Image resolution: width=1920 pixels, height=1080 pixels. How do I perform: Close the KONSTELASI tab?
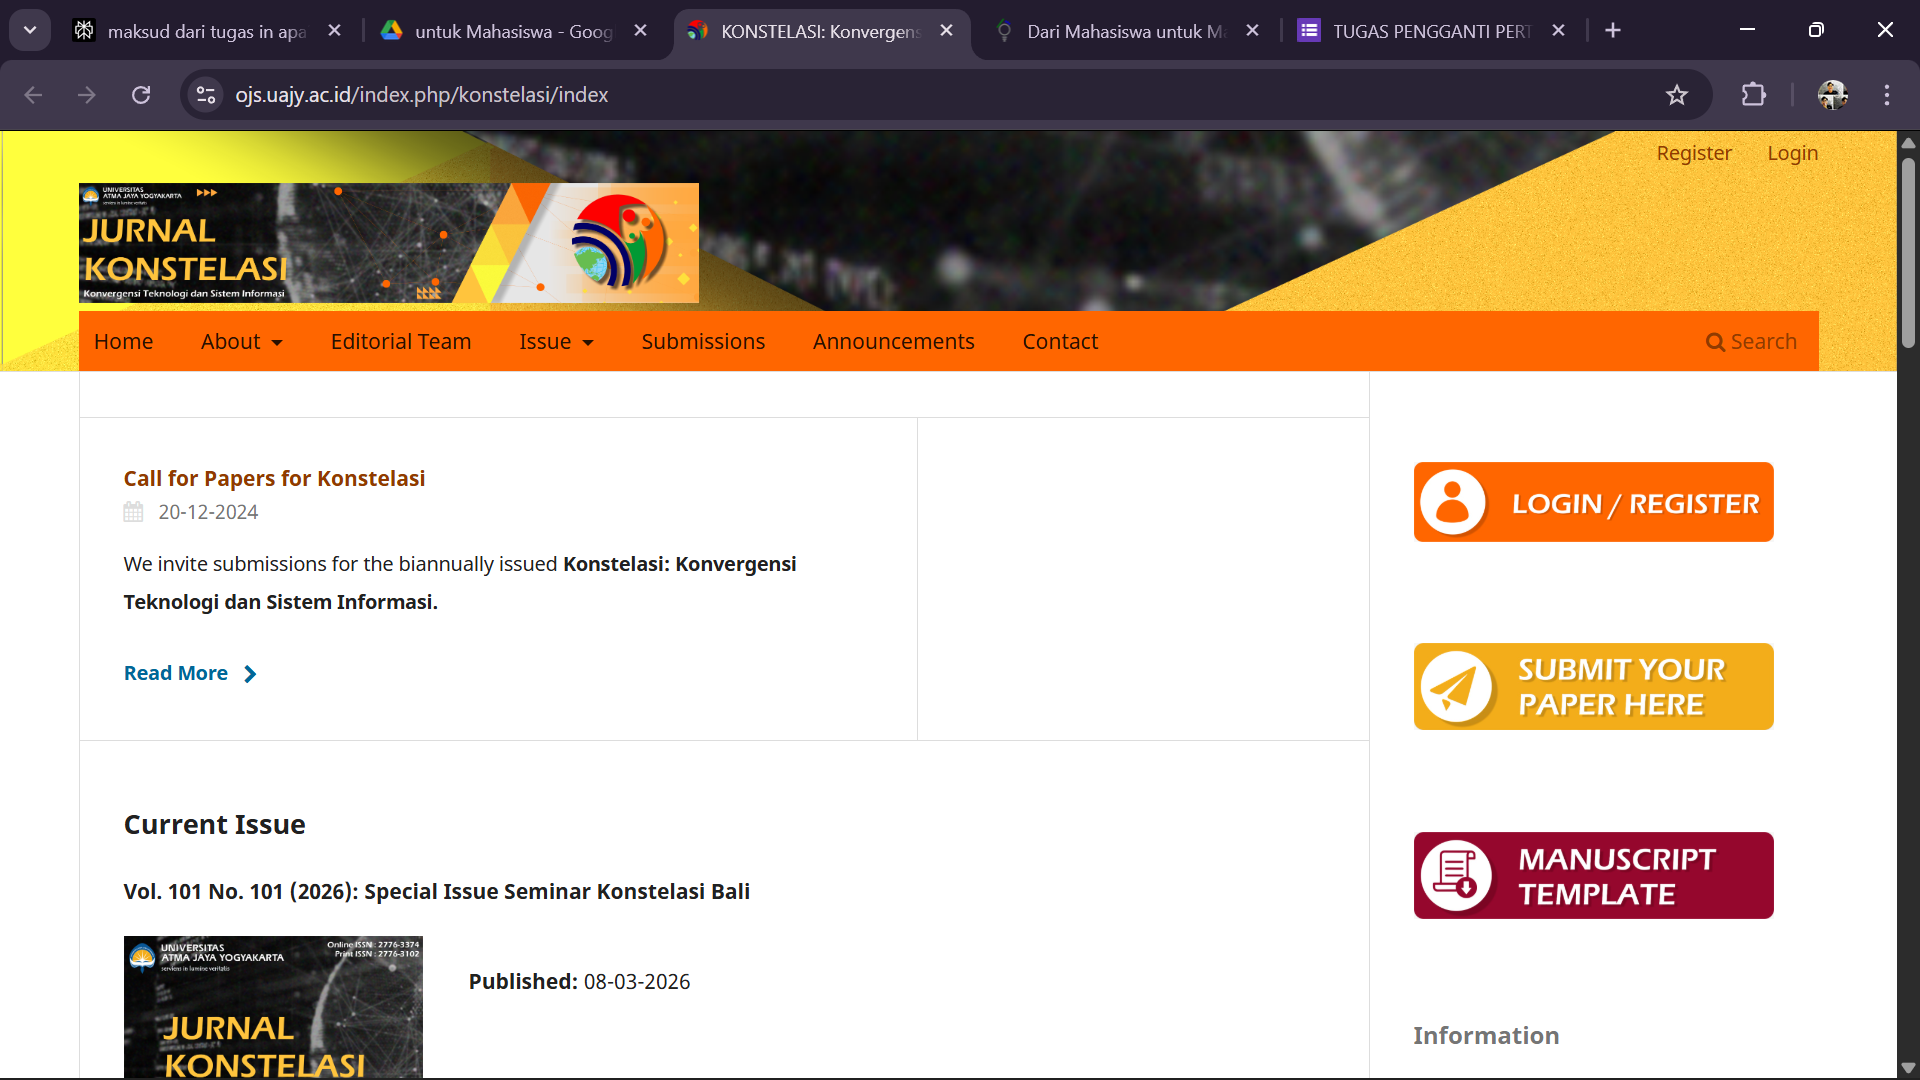(x=947, y=30)
